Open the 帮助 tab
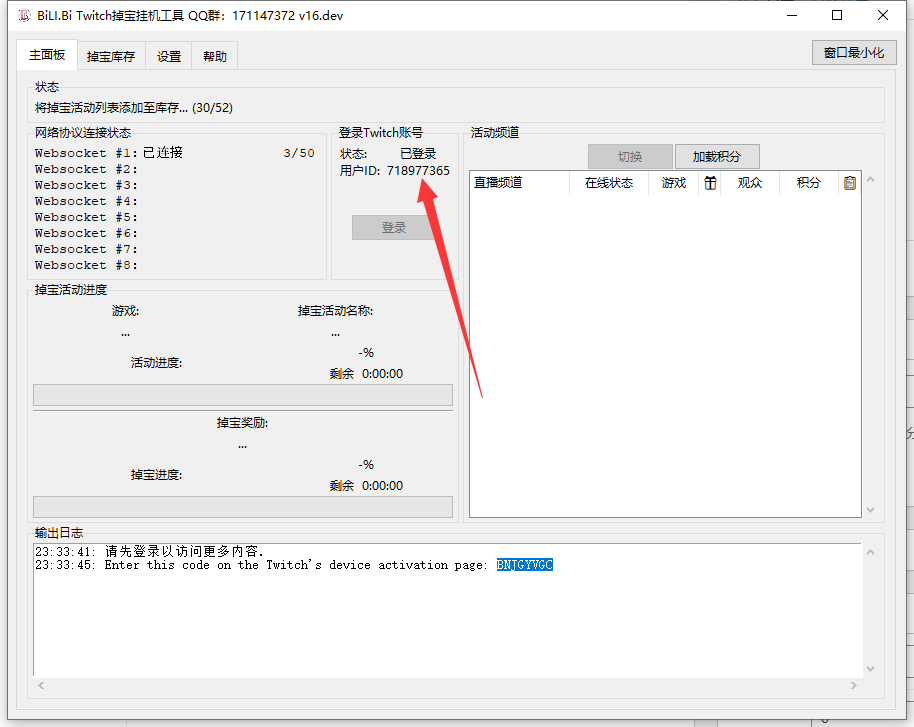Screen dimensions: 914x727 (x=213, y=55)
